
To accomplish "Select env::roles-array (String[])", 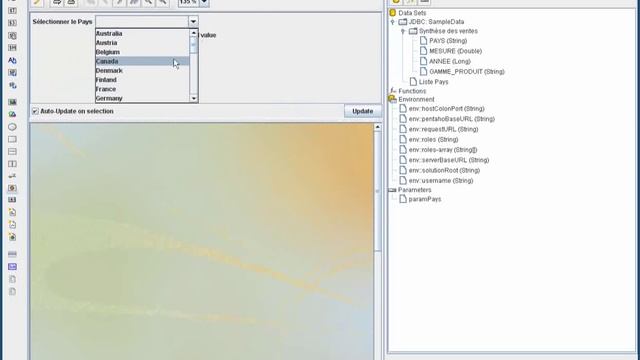I will point(442,150).
